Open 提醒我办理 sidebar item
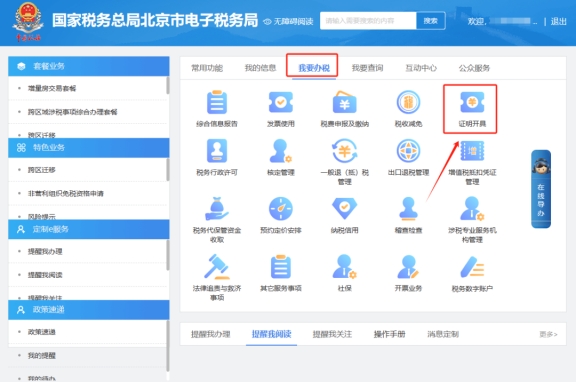 (45, 251)
